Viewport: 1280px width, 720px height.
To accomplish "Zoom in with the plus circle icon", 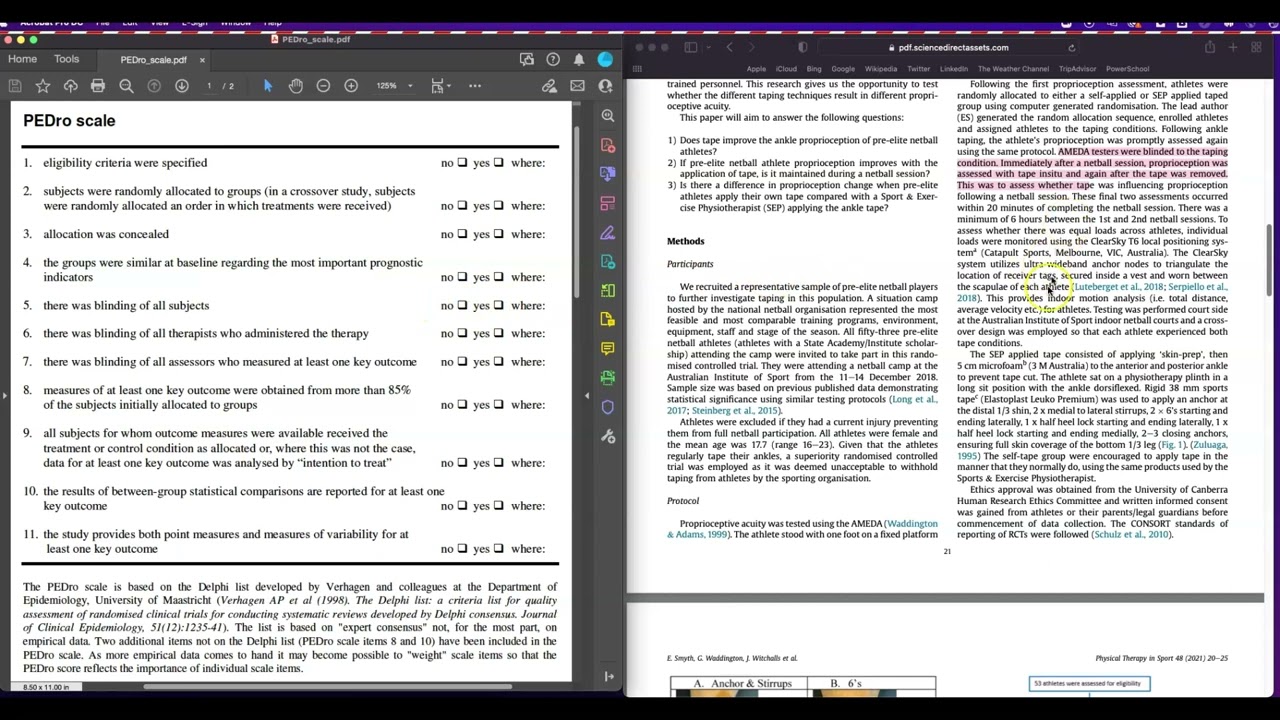I will [x=351, y=86].
